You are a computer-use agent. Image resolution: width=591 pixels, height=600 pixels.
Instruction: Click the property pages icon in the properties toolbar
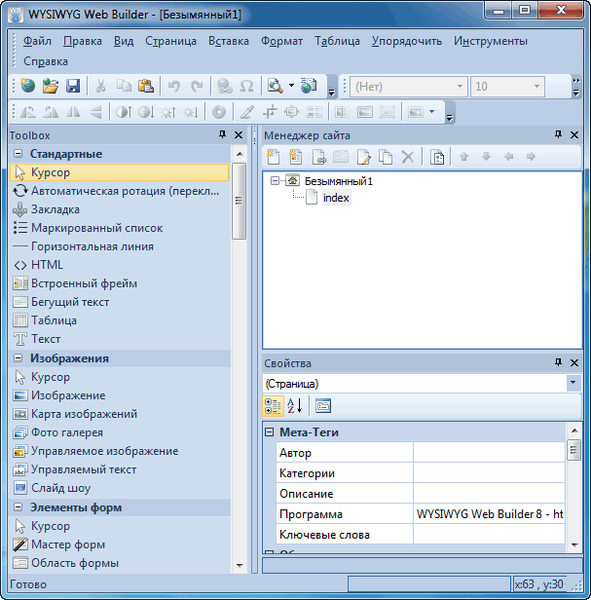[323, 406]
